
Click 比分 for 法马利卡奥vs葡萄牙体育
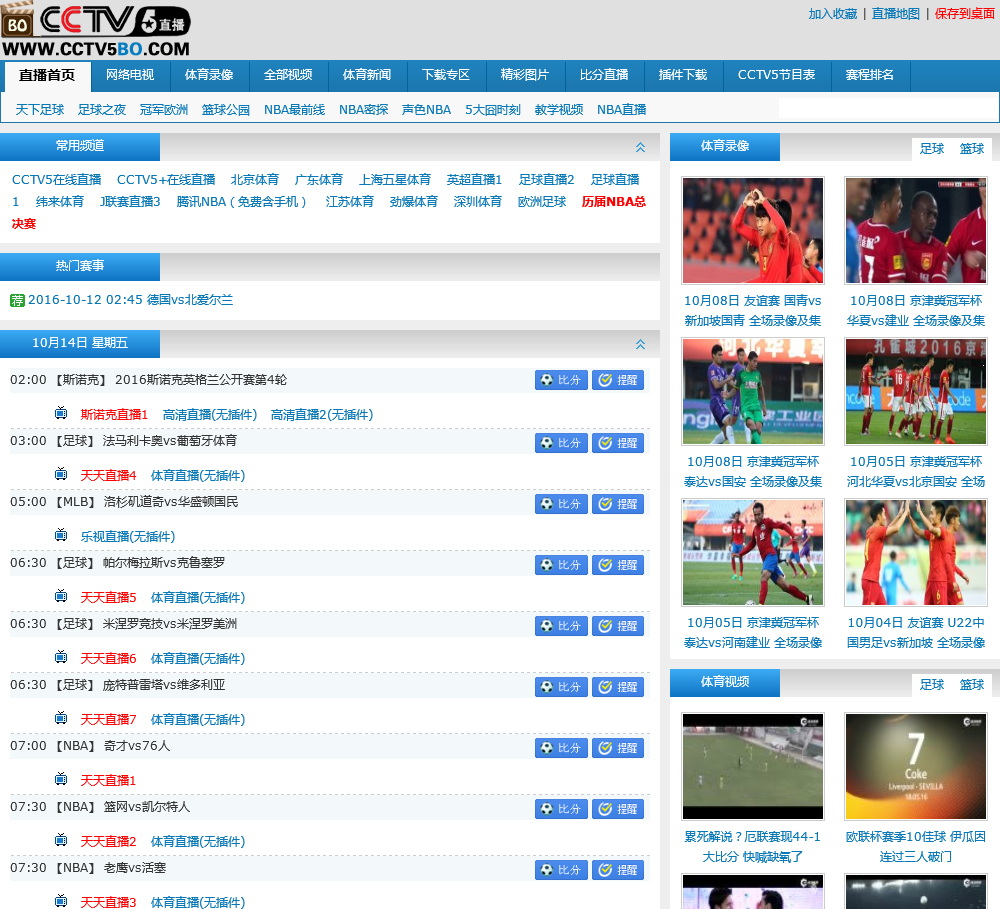pos(561,443)
